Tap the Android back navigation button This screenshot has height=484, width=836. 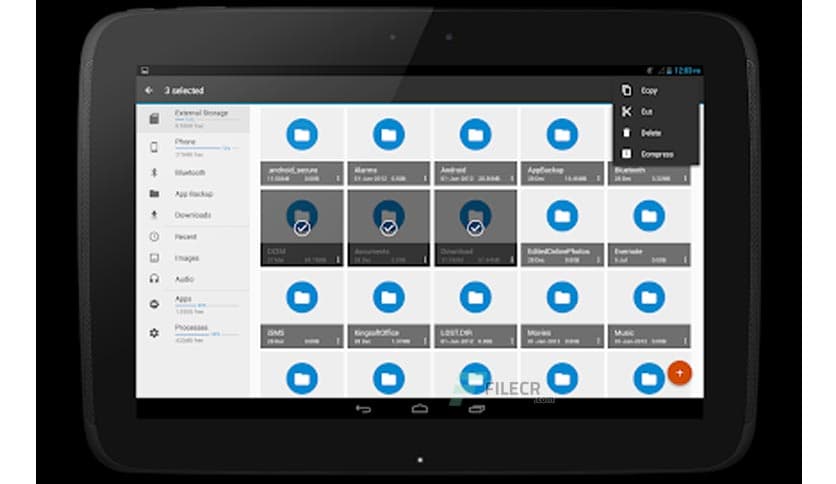(363, 409)
